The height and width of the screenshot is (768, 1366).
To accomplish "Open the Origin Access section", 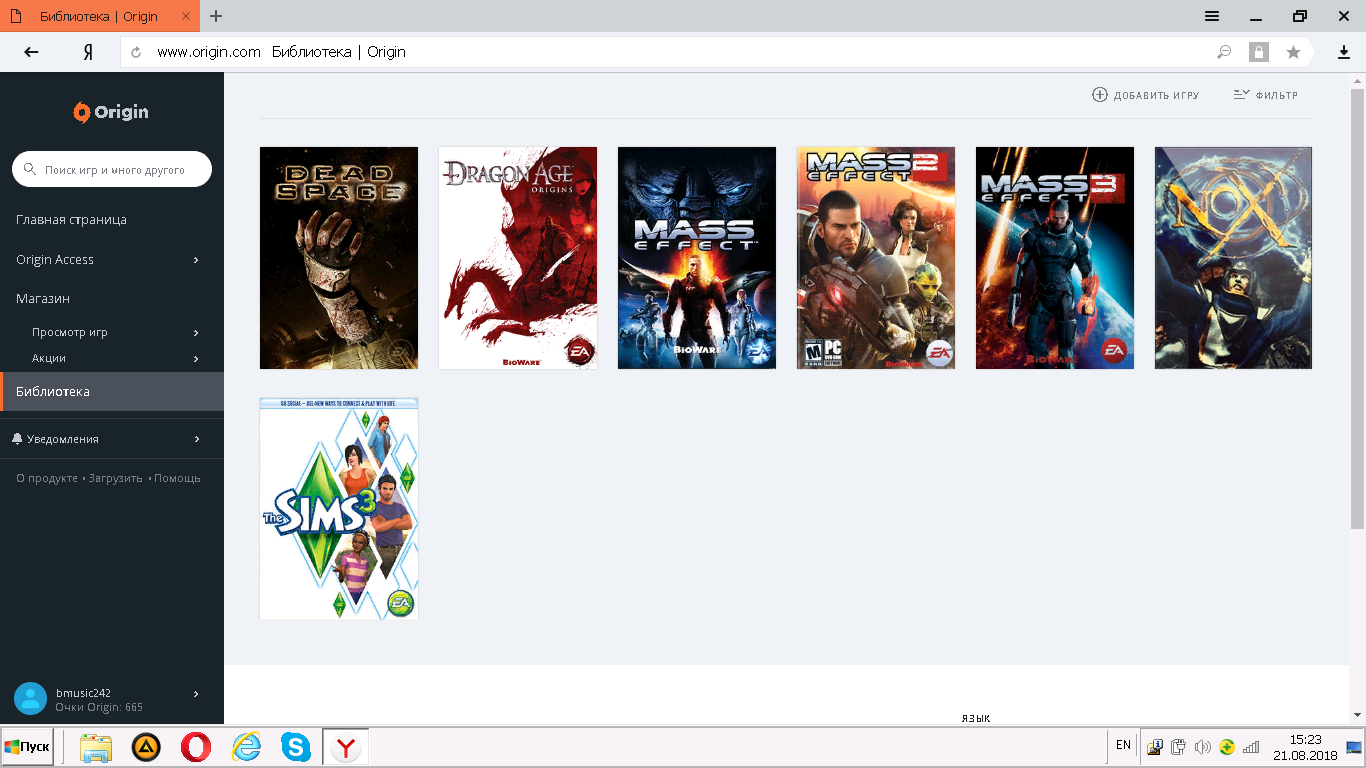I will (55, 260).
